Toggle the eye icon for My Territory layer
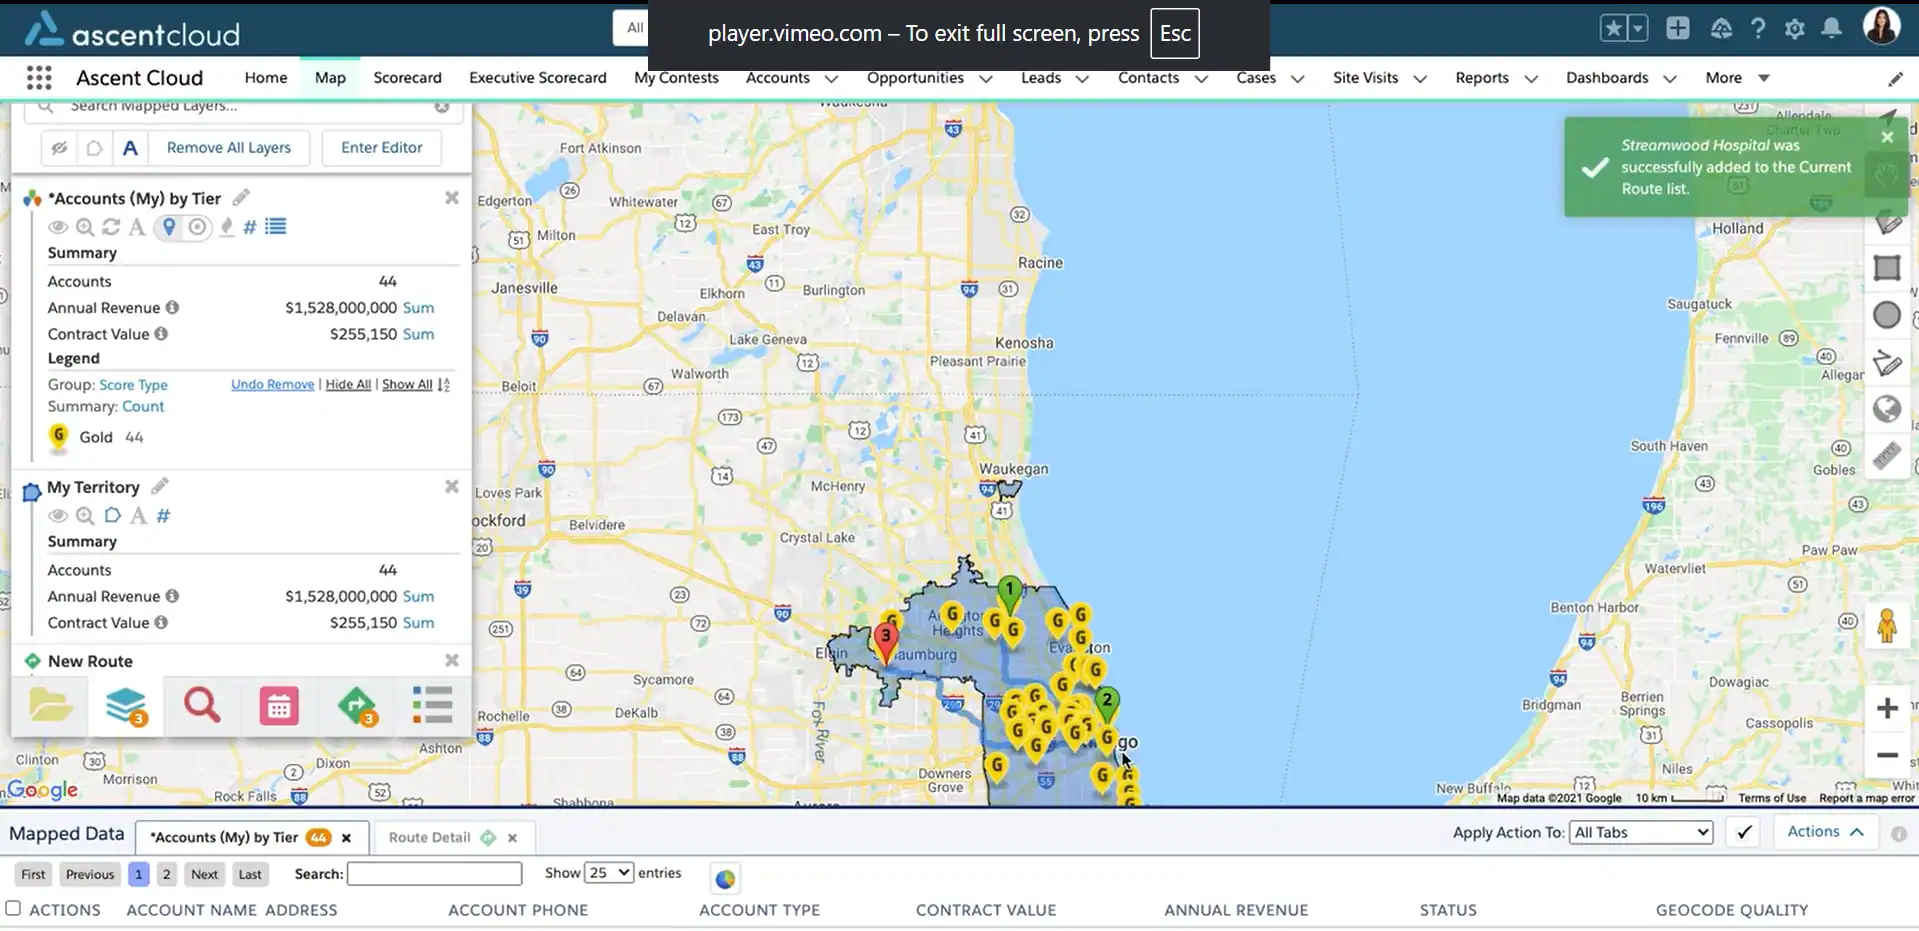Screen dimensions: 1919x931 (x=58, y=516)
